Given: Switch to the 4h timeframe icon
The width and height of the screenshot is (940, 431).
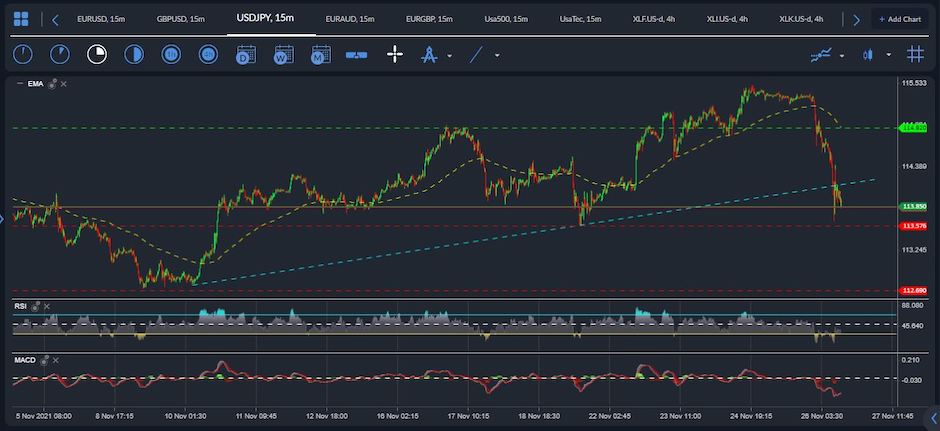Looking at the screenshot, I should click(x=209, y=55).
